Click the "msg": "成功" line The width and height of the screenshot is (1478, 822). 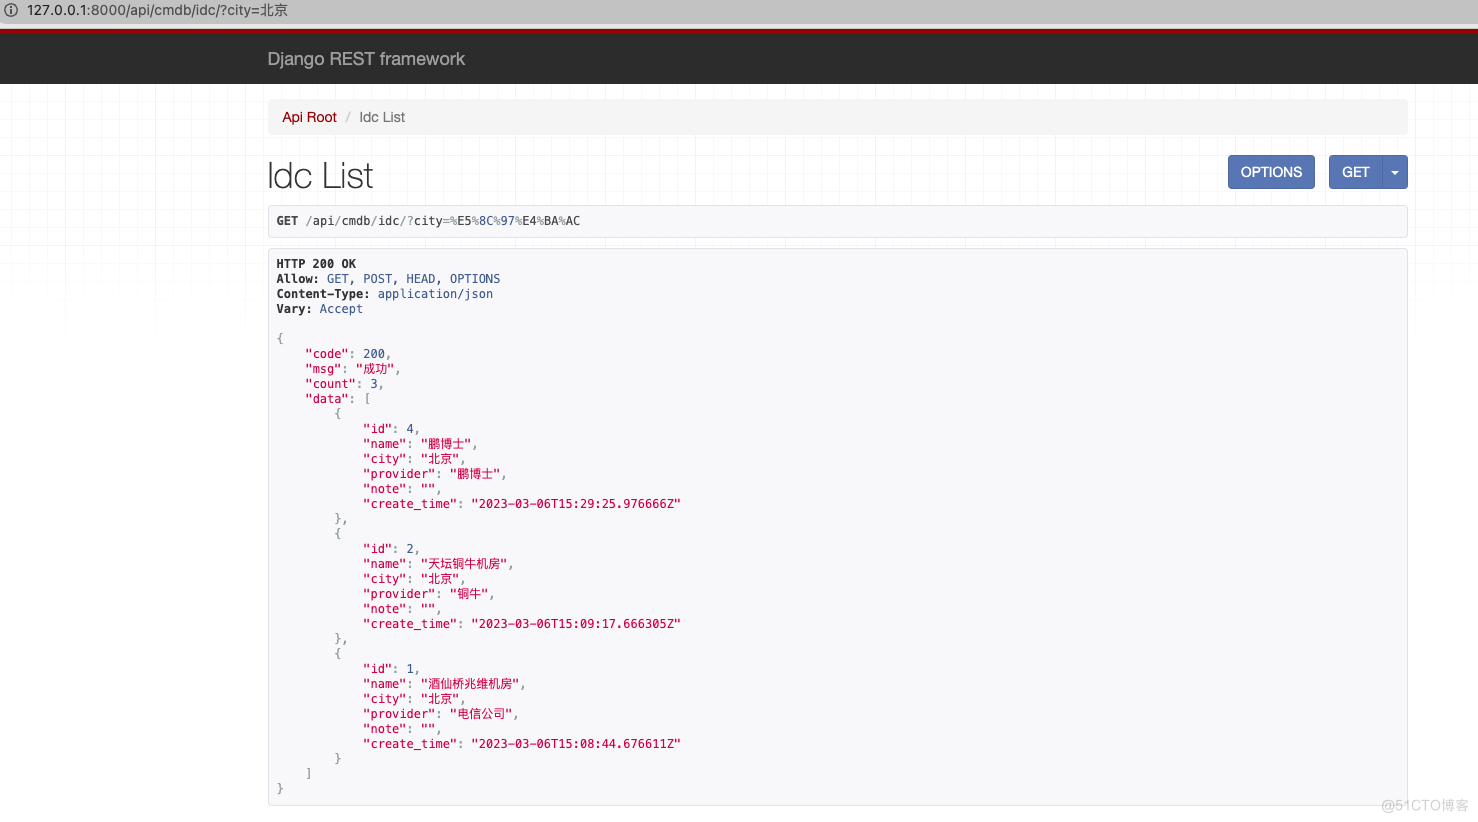point(352,369)
